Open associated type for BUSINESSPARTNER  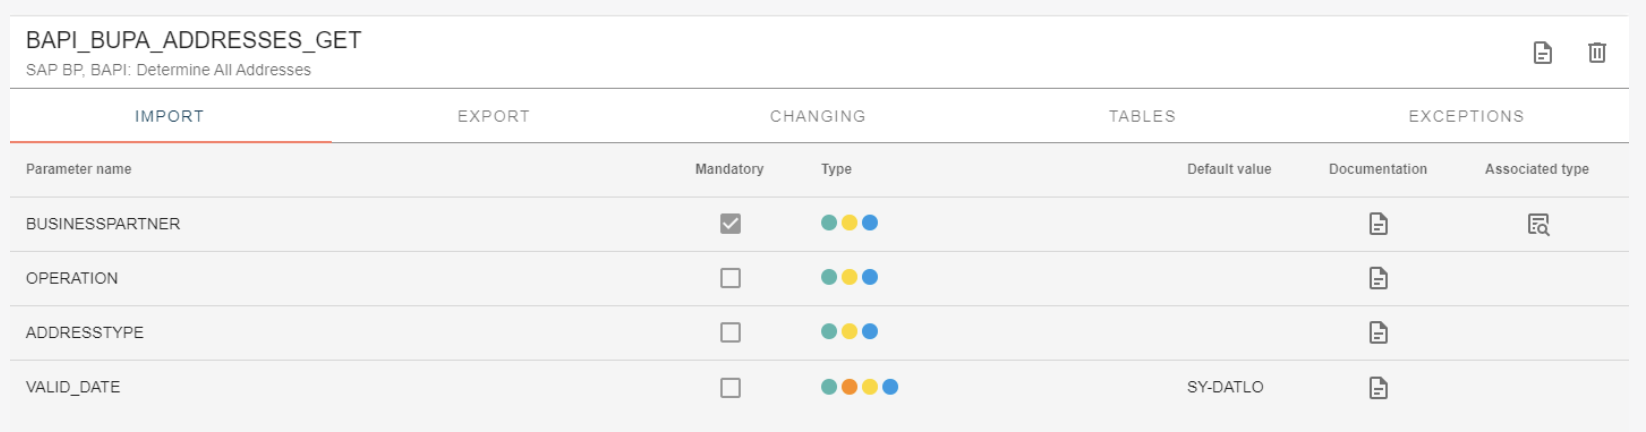[x=1538, y=224]
